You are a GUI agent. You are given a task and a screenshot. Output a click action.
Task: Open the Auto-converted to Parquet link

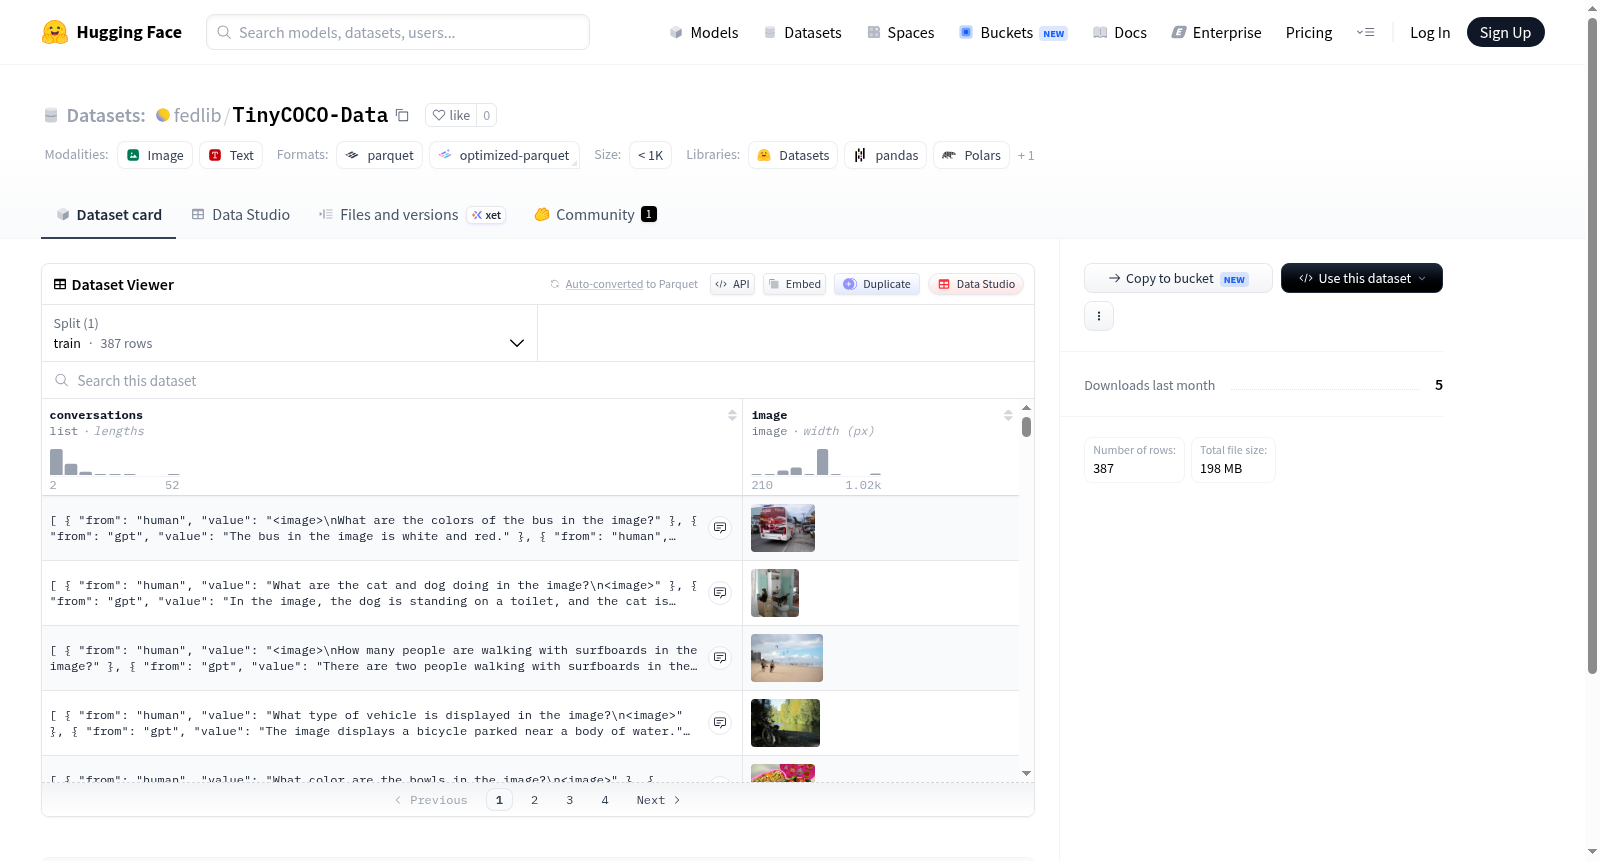(x=631, y=284)
